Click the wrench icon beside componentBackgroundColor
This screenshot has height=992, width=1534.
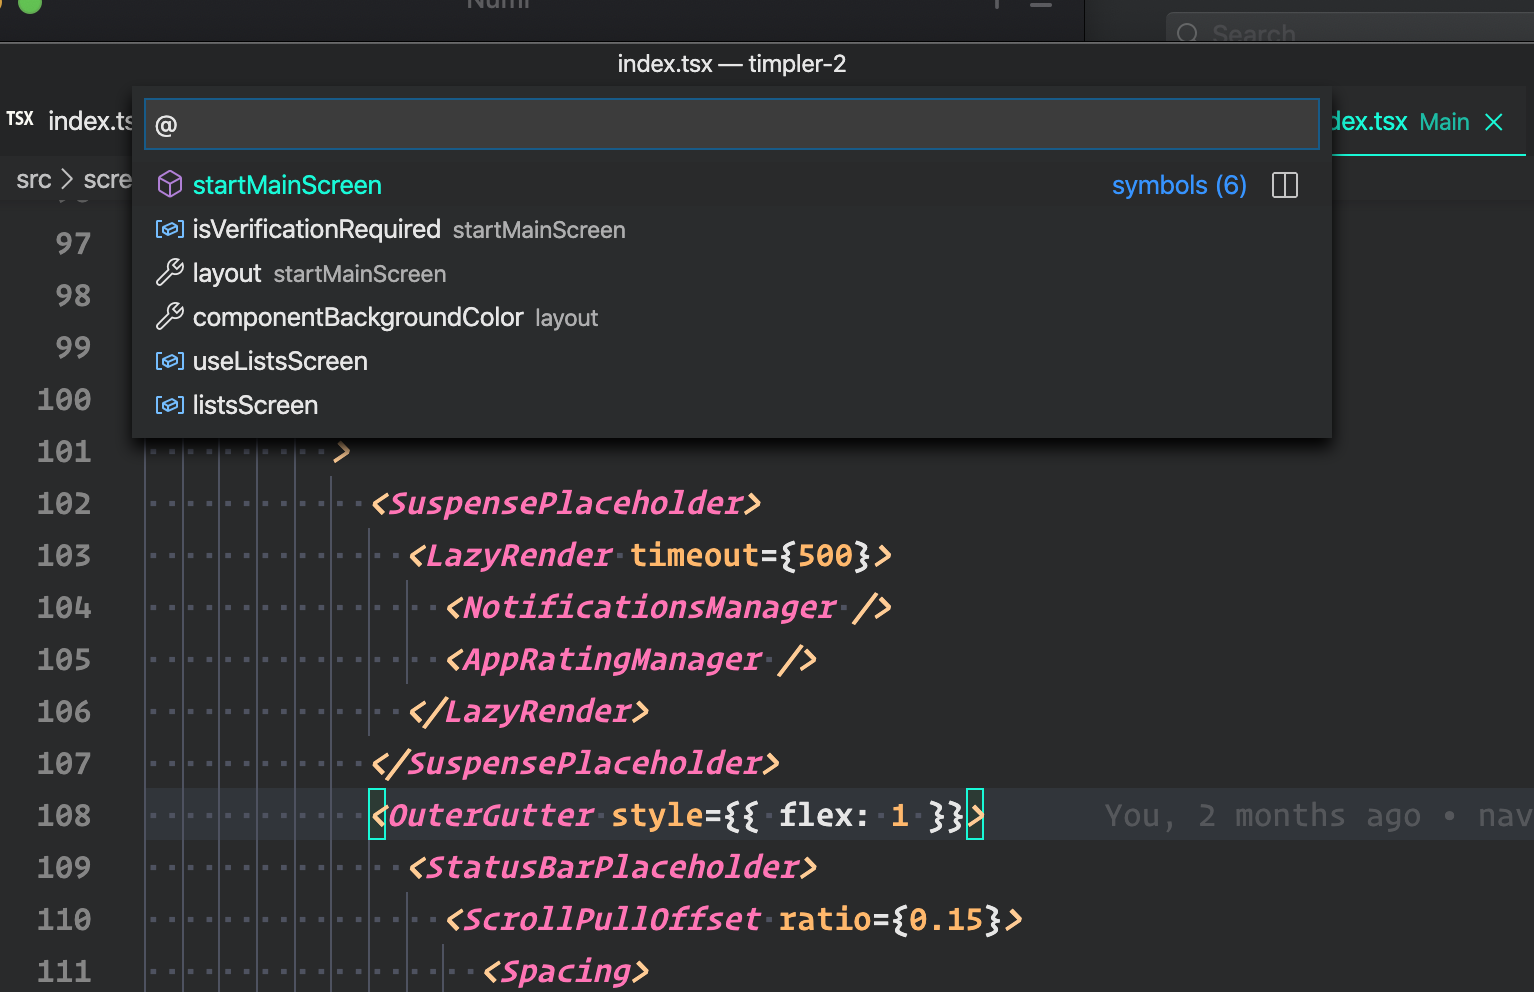tap(170, 316)
